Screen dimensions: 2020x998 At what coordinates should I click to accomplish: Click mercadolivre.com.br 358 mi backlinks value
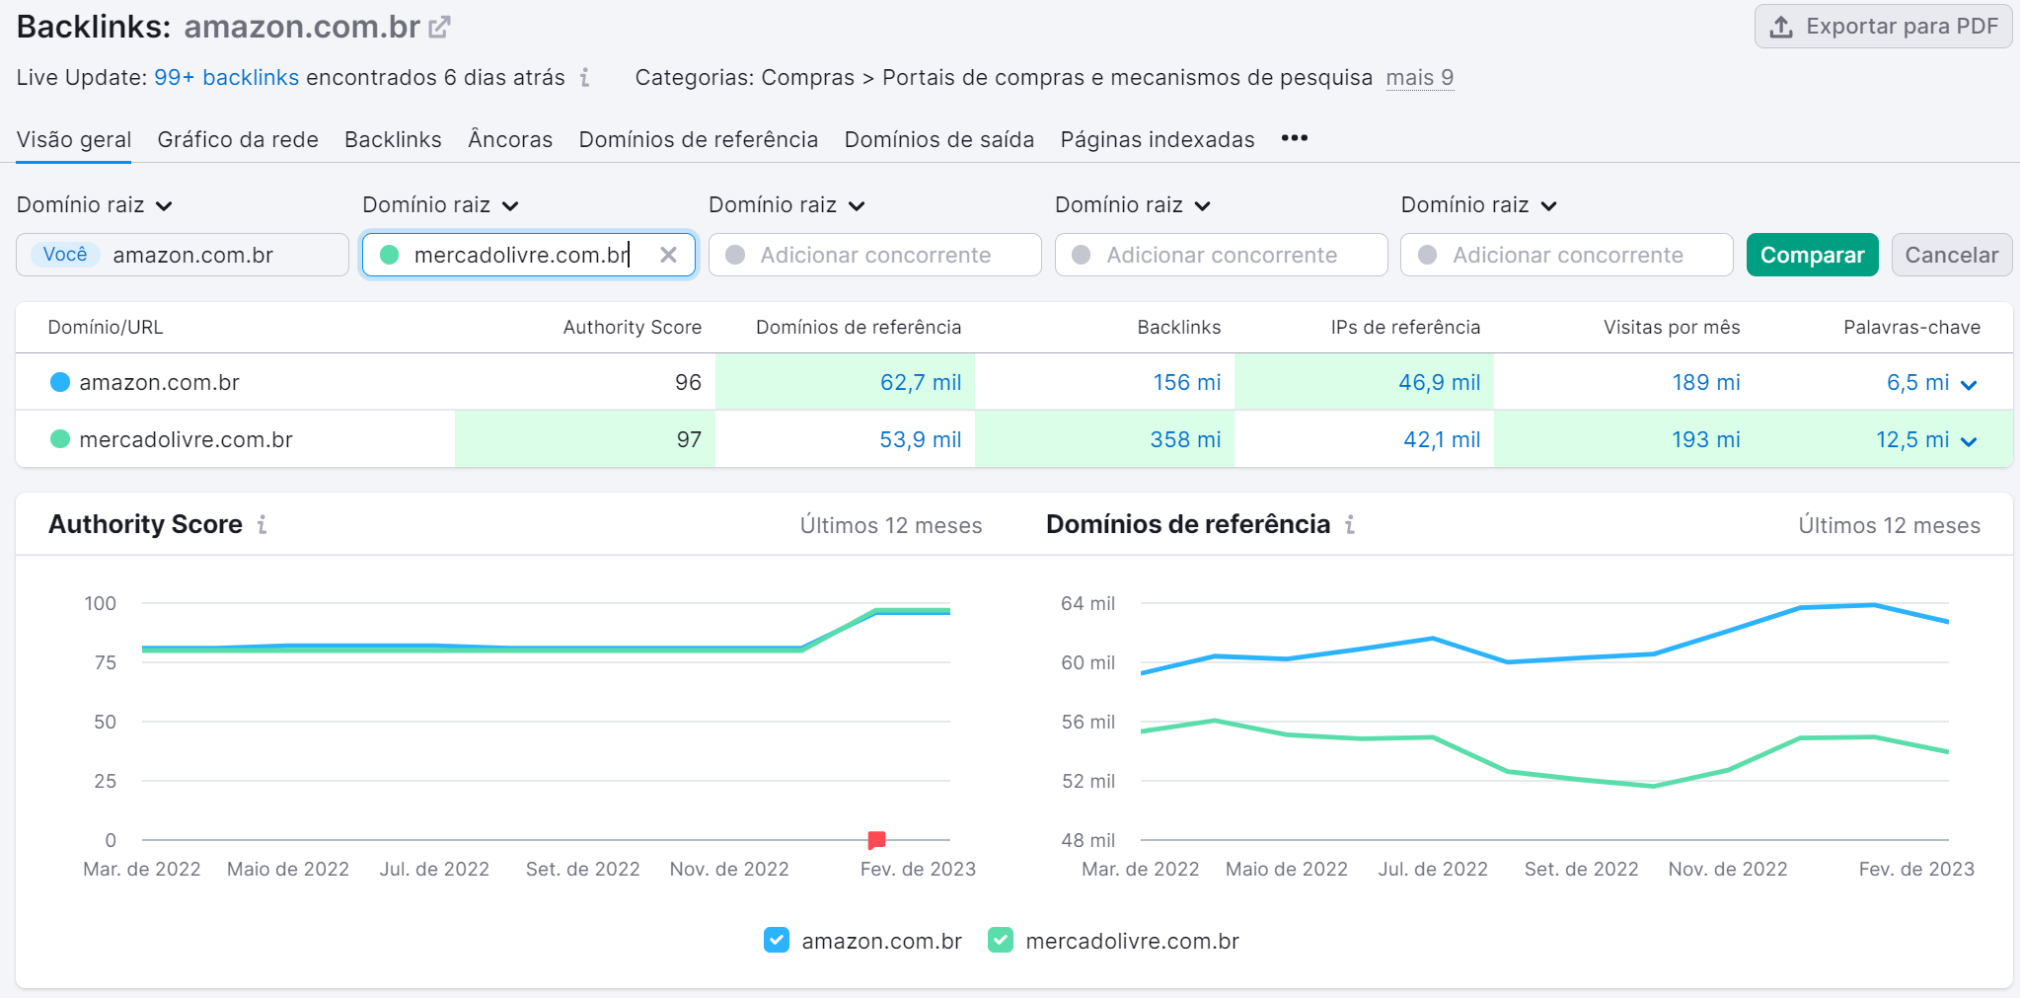pos(1185,439)
